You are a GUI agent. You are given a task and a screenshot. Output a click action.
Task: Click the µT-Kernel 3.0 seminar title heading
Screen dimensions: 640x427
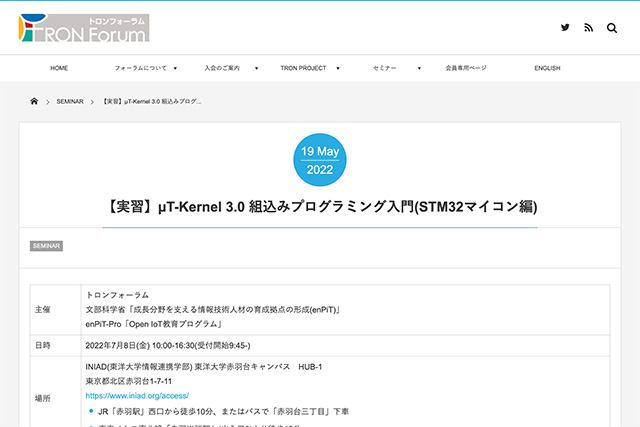[320, 207]
